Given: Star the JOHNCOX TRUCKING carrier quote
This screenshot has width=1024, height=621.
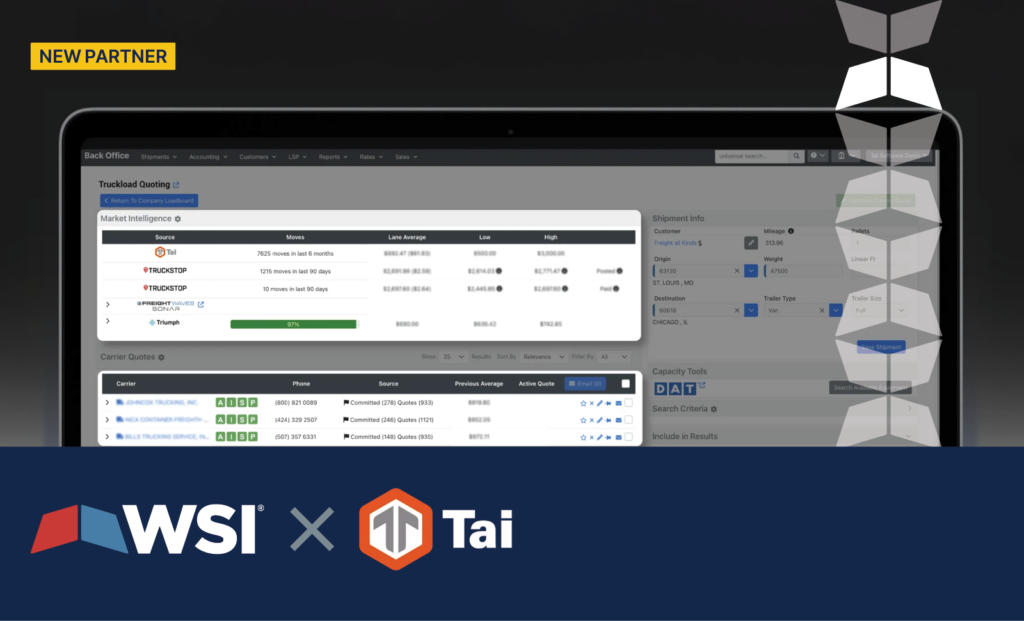Looking at the screenshot, I should click(x=582, y=403).
